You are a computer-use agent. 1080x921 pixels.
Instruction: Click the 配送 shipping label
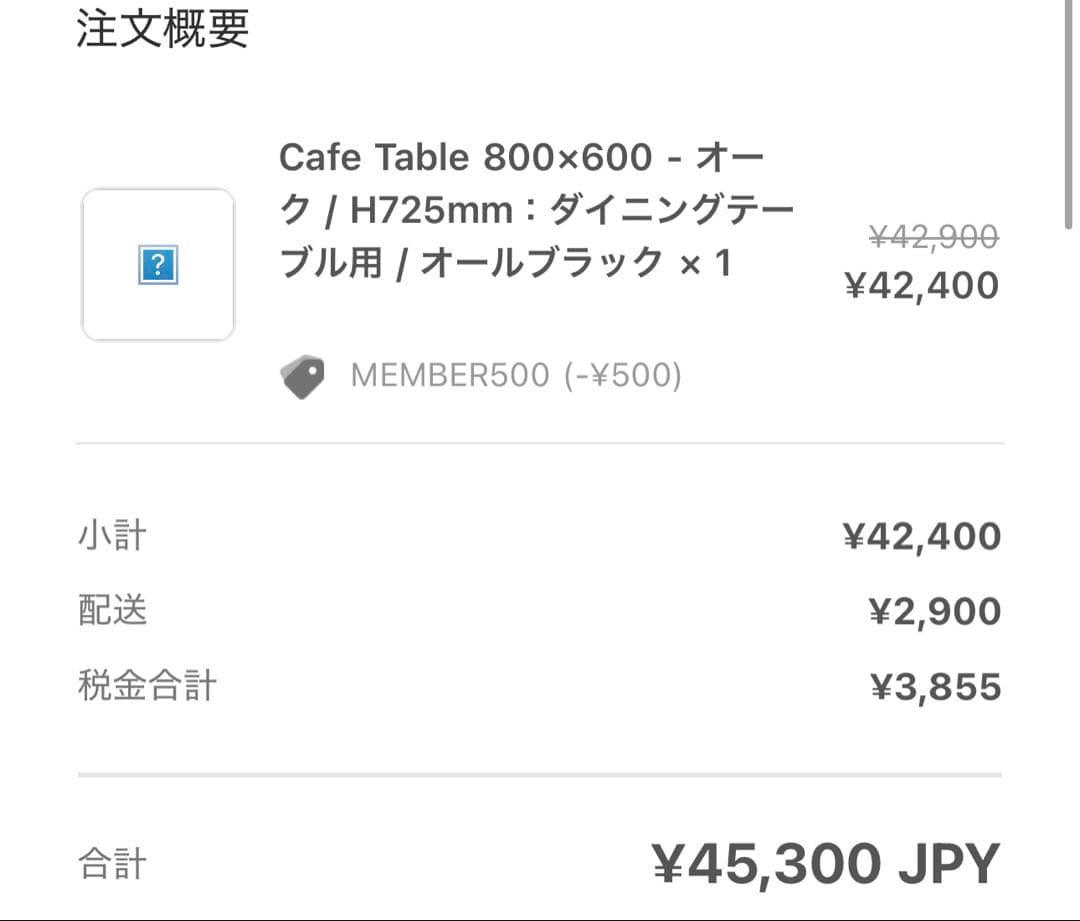(x=112, y=611)
